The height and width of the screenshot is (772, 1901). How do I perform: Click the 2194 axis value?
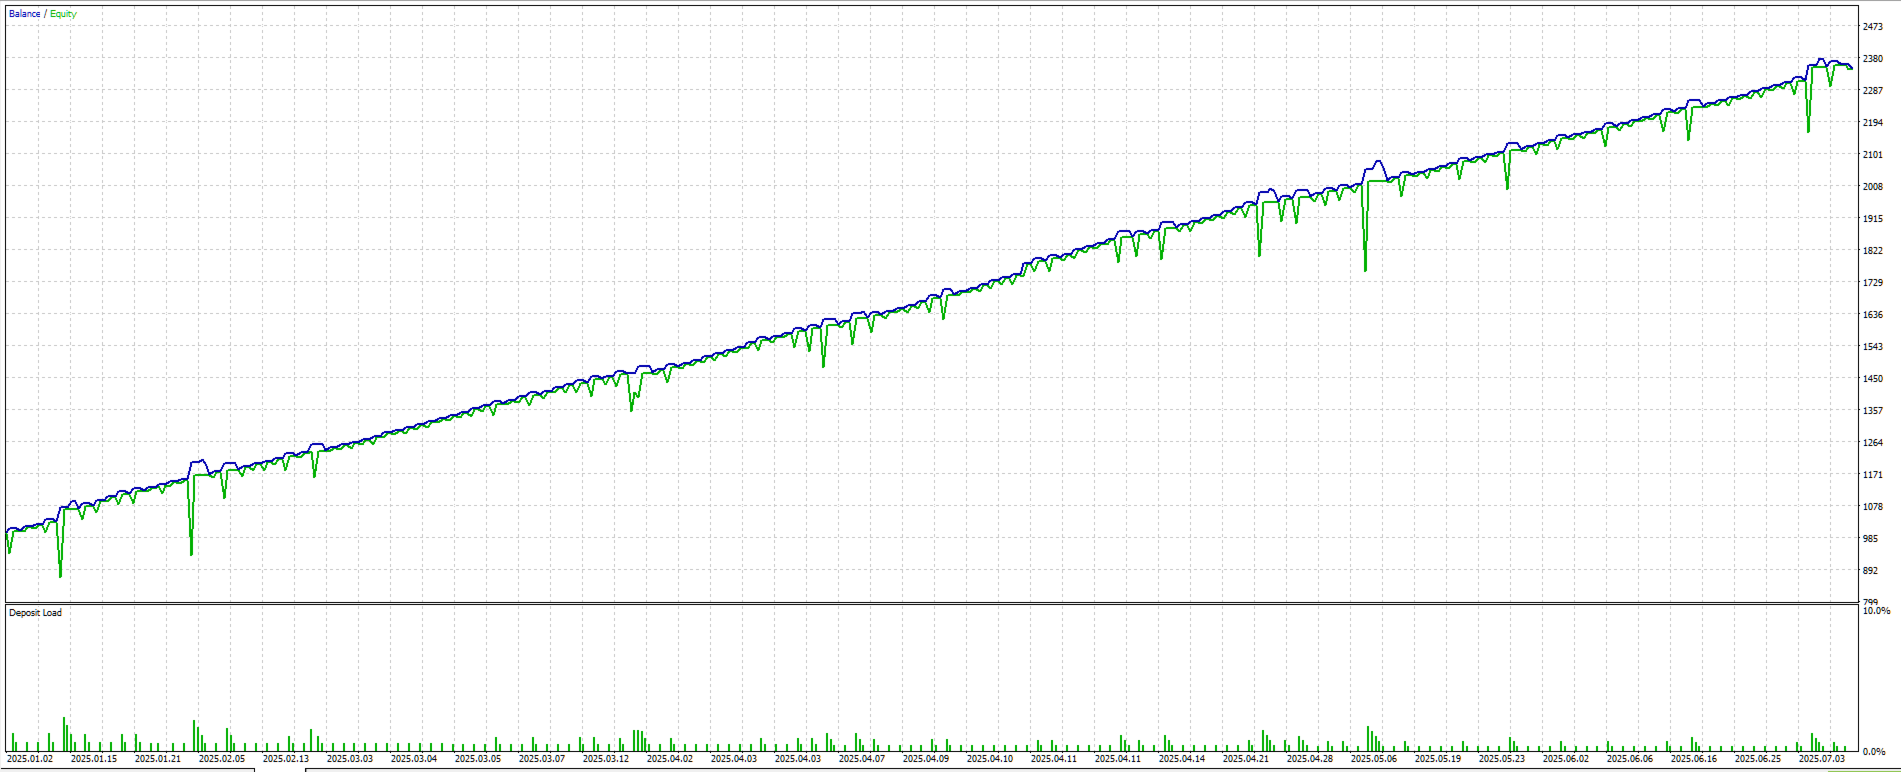coord(1873,123)
